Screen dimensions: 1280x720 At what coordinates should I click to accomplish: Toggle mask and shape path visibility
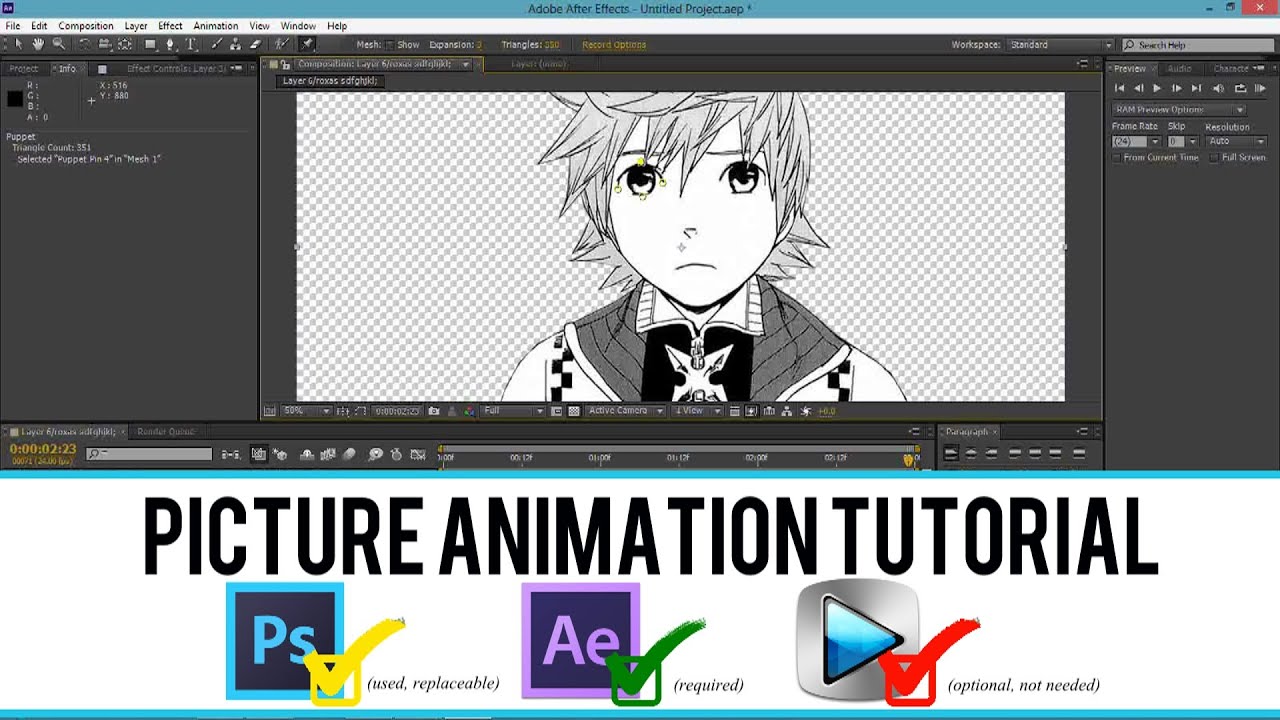tap(360, 411)
